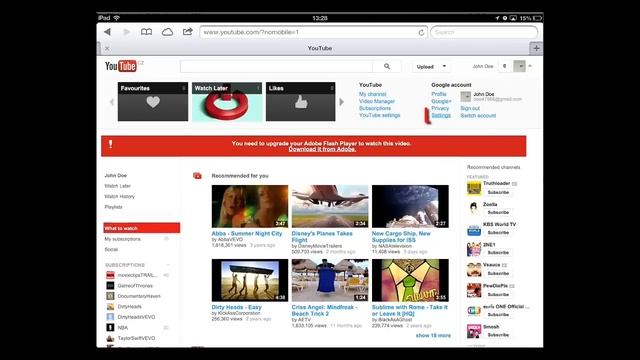Click the Switch account link

[478, 116]
